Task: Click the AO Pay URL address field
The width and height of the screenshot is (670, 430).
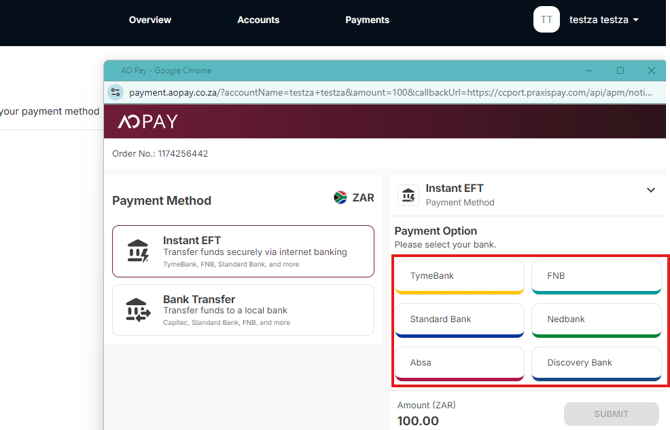Action: click(x=390, y=92)
